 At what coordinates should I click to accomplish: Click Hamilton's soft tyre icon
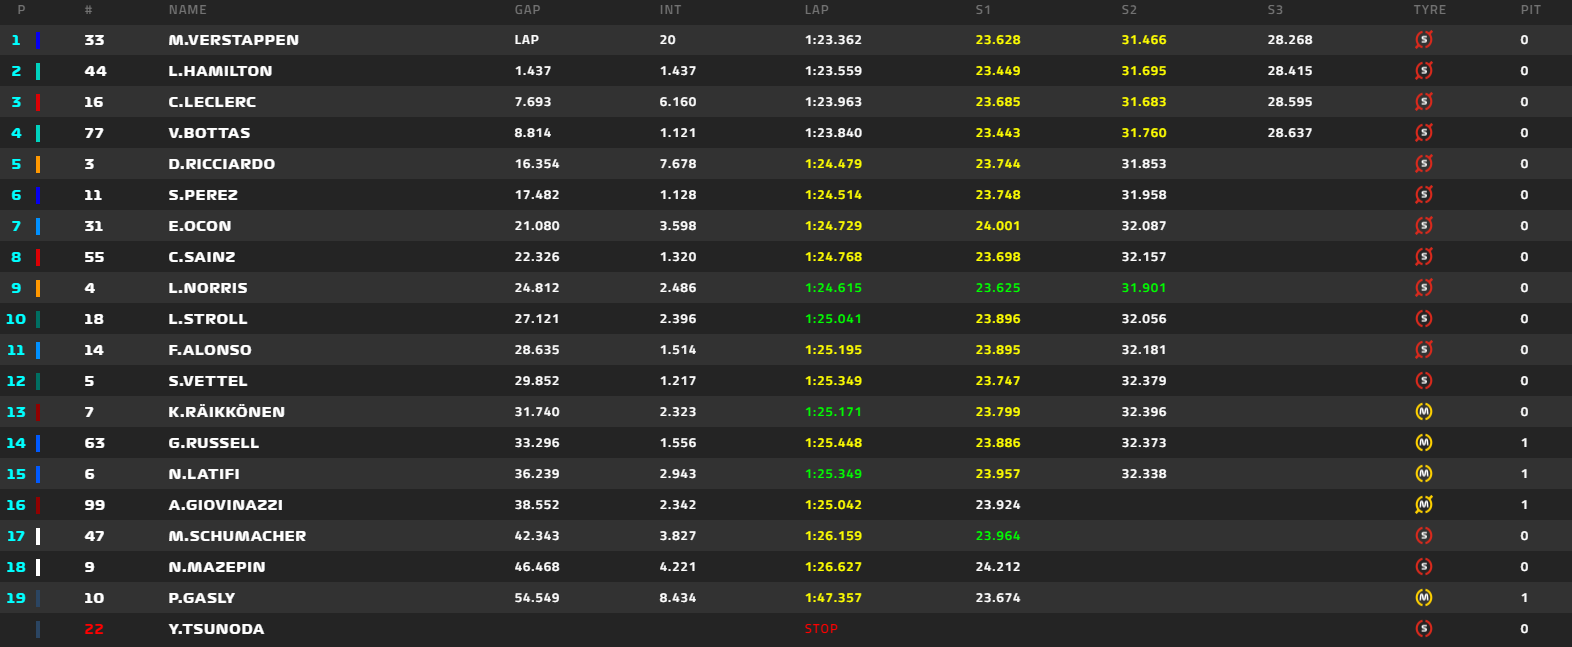coord(1424,71)
